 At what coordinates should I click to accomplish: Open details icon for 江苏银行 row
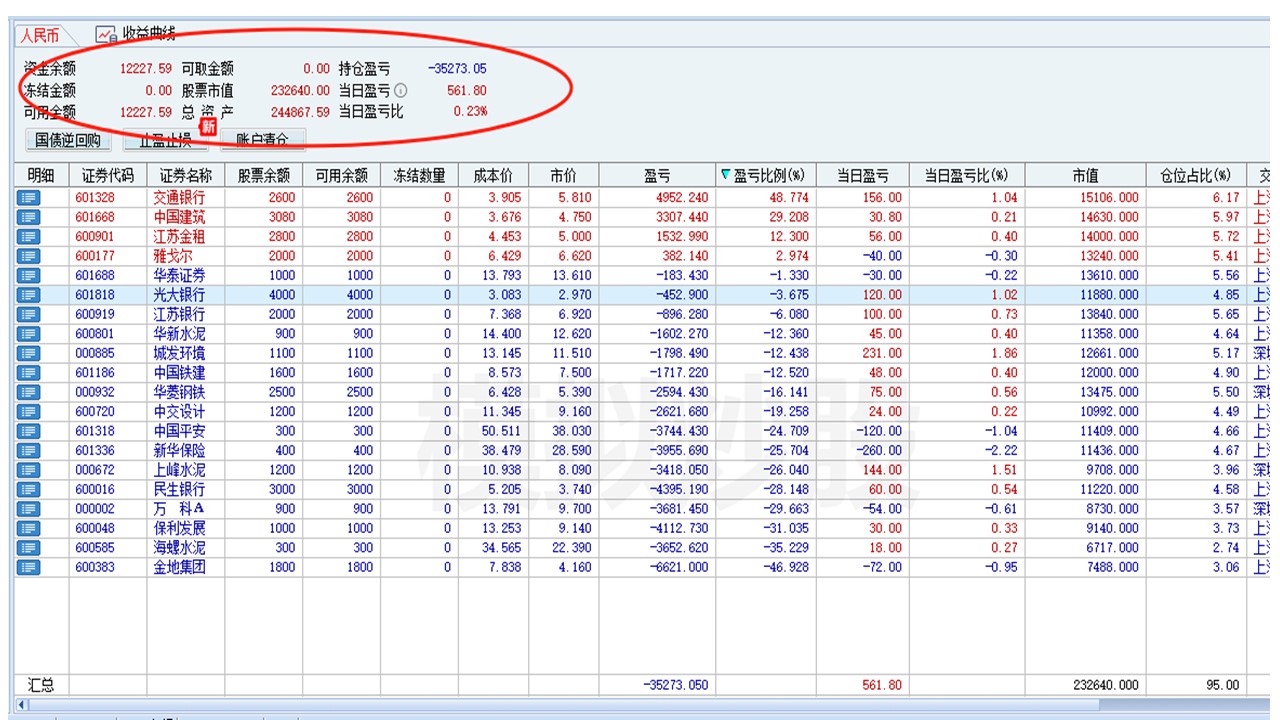coord(28,314)
